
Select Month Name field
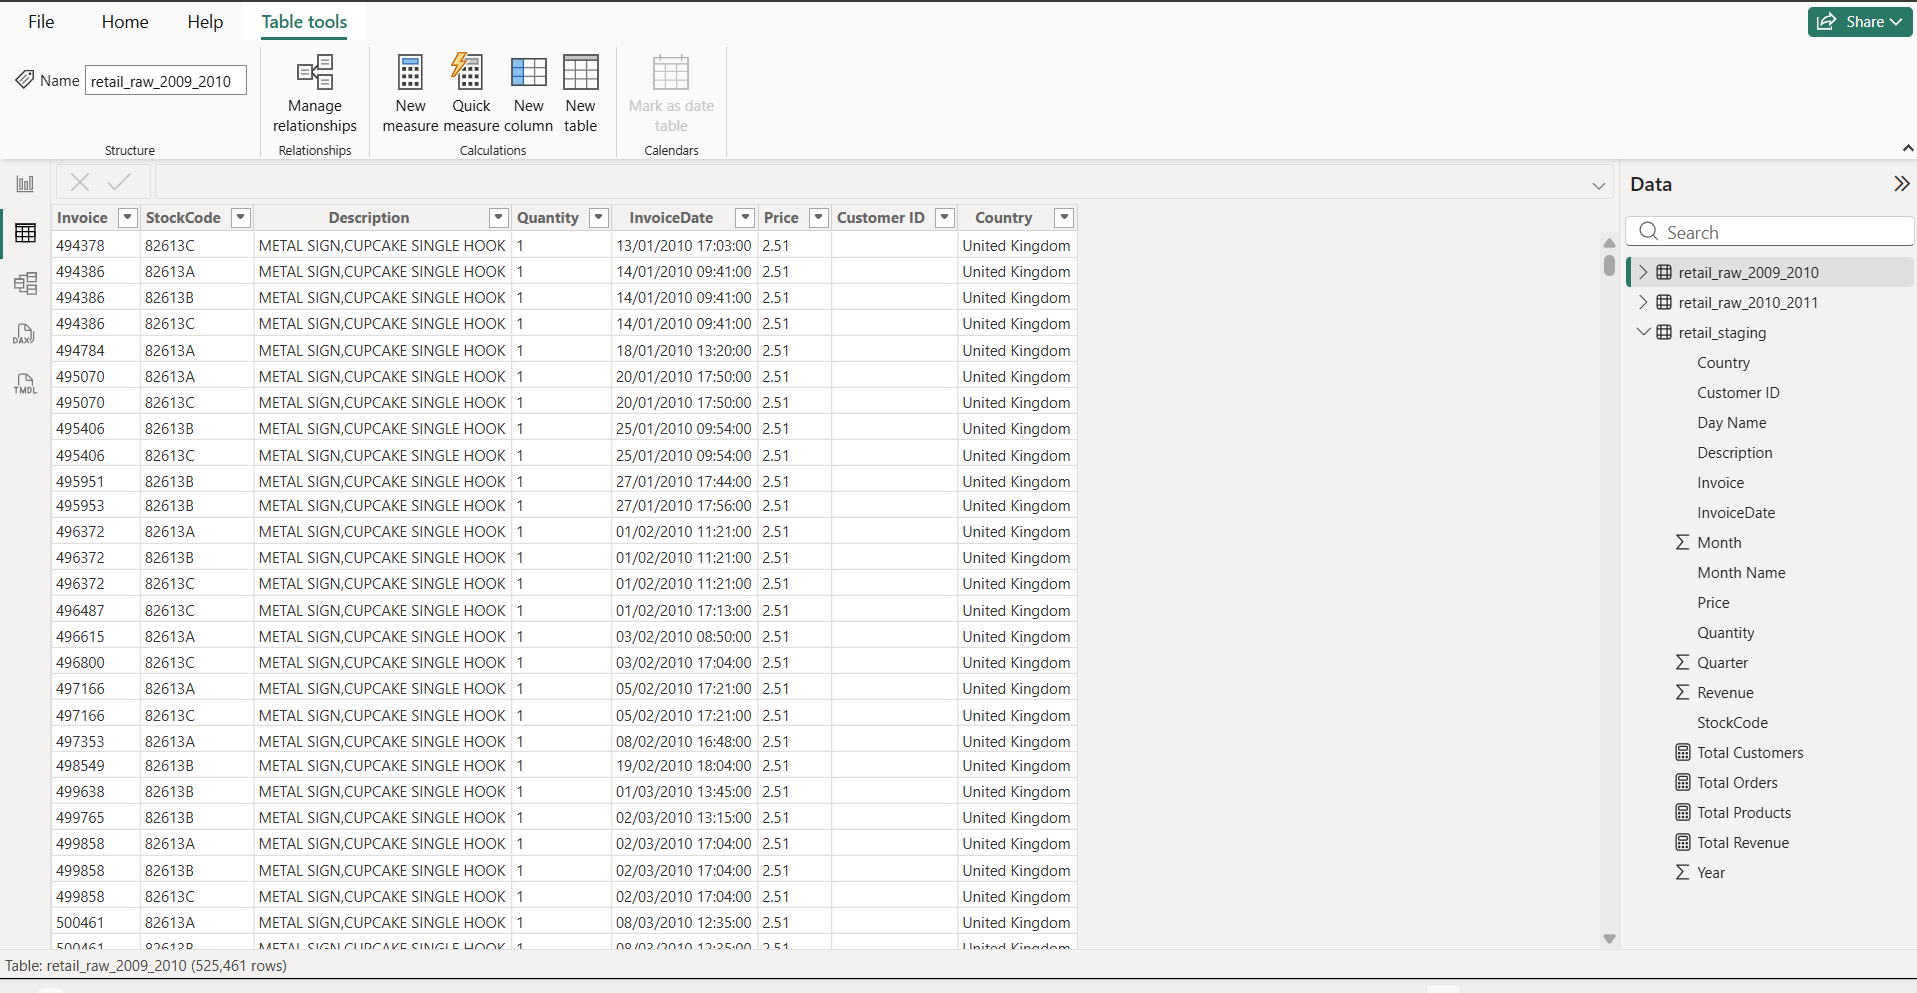(x=1741, y=573)
